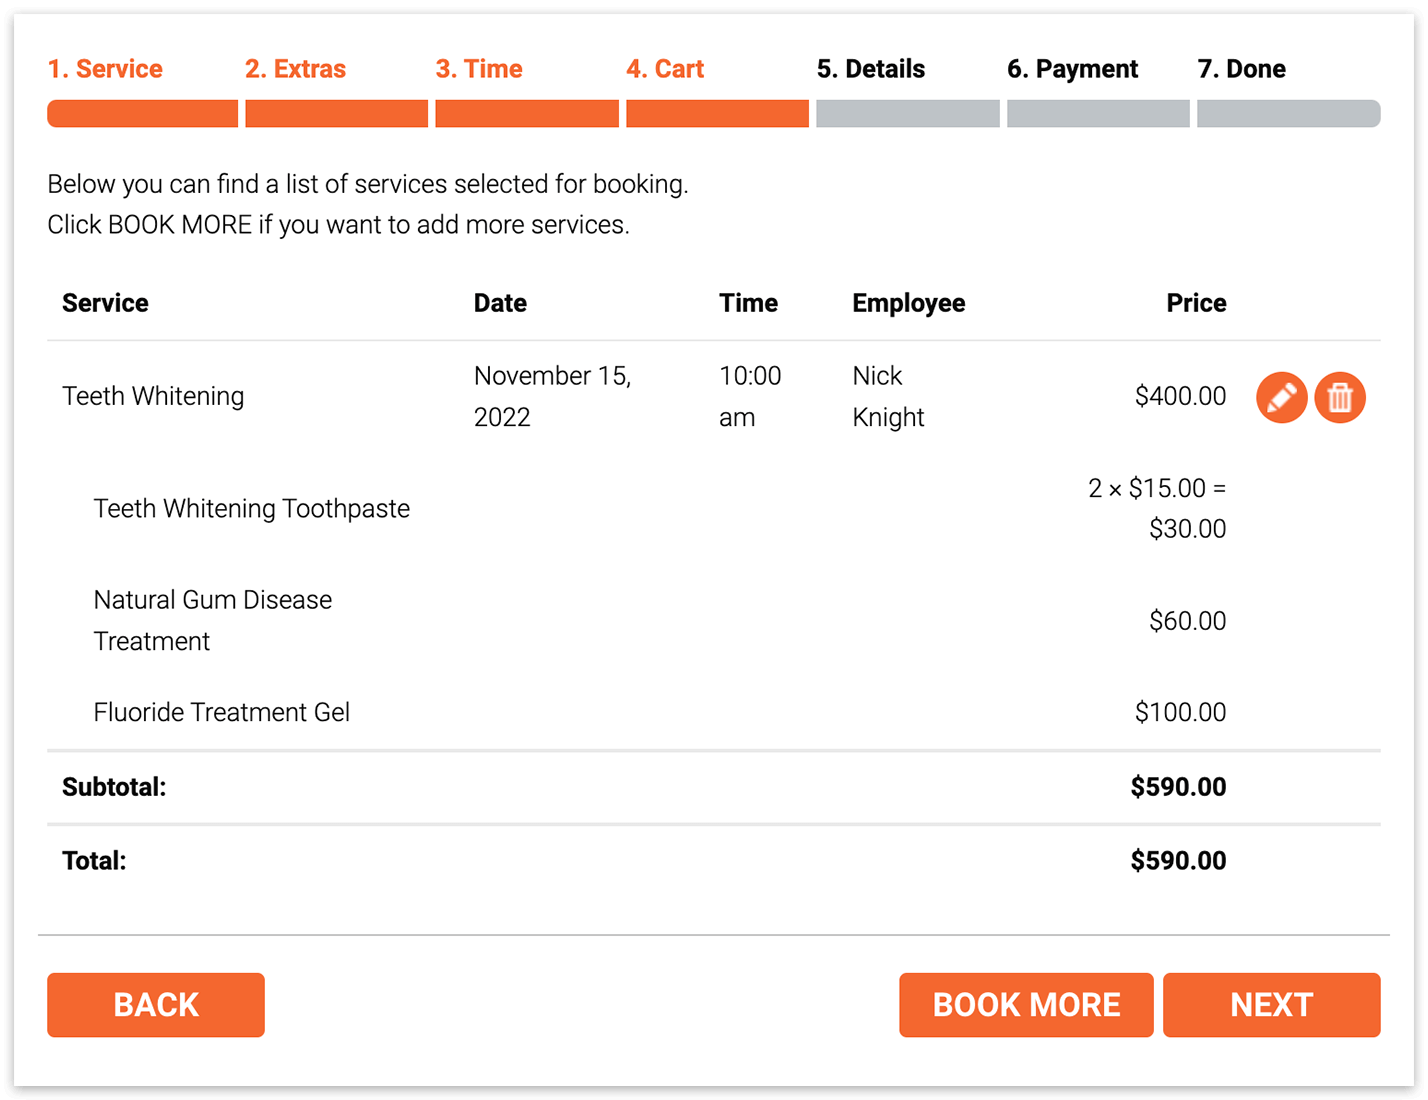Select step 7 Done
The height and width of the screenshot is (1100, 1428).
1241,68
